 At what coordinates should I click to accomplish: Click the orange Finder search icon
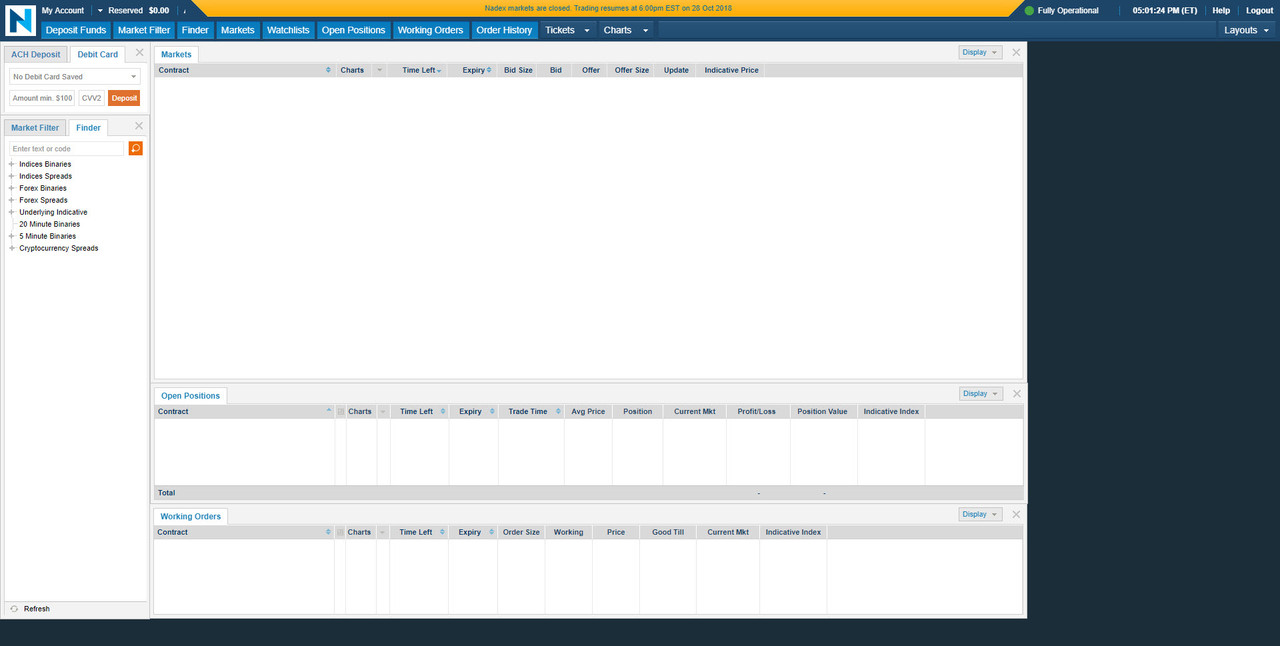[136, 149]
